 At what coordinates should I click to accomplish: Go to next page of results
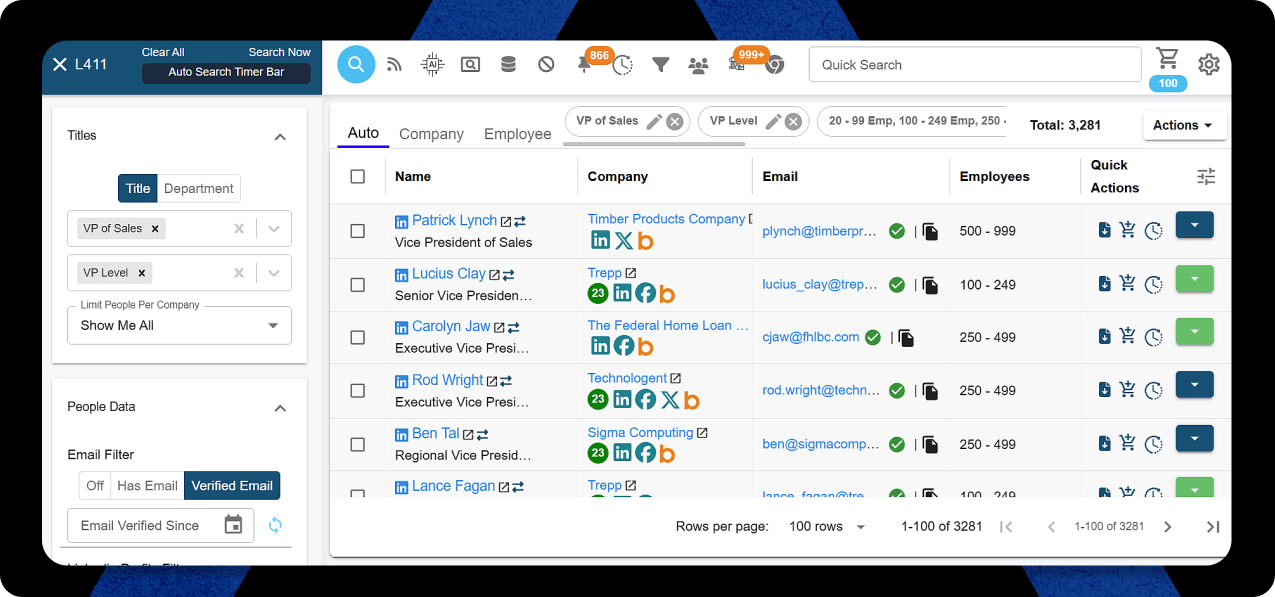pos(1167,527)
